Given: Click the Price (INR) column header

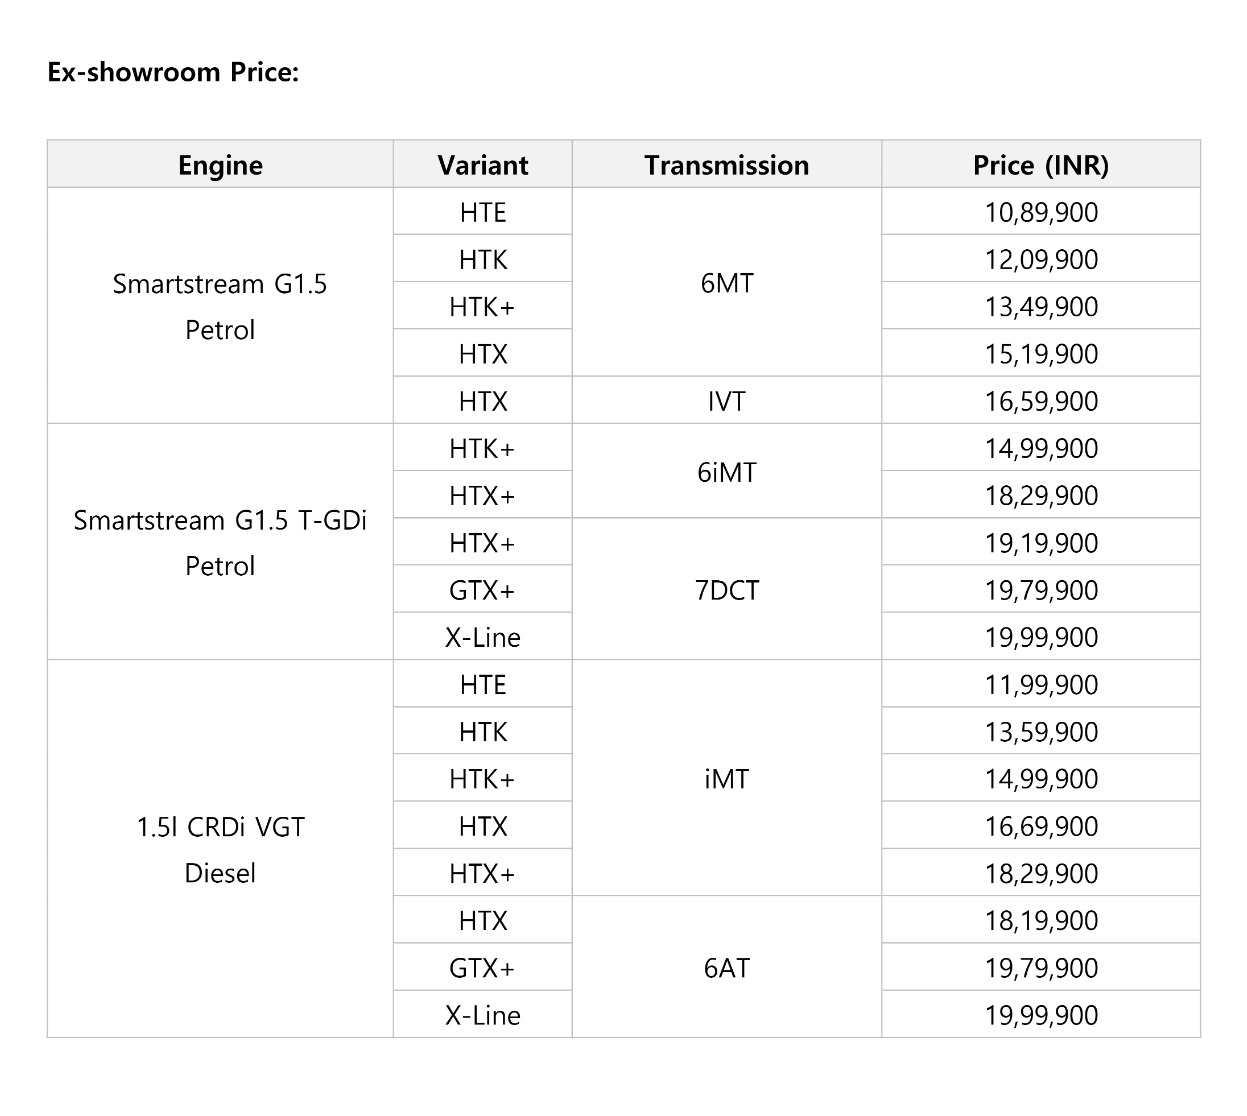Looking at the screenshot, I should tap(1041, 165).
